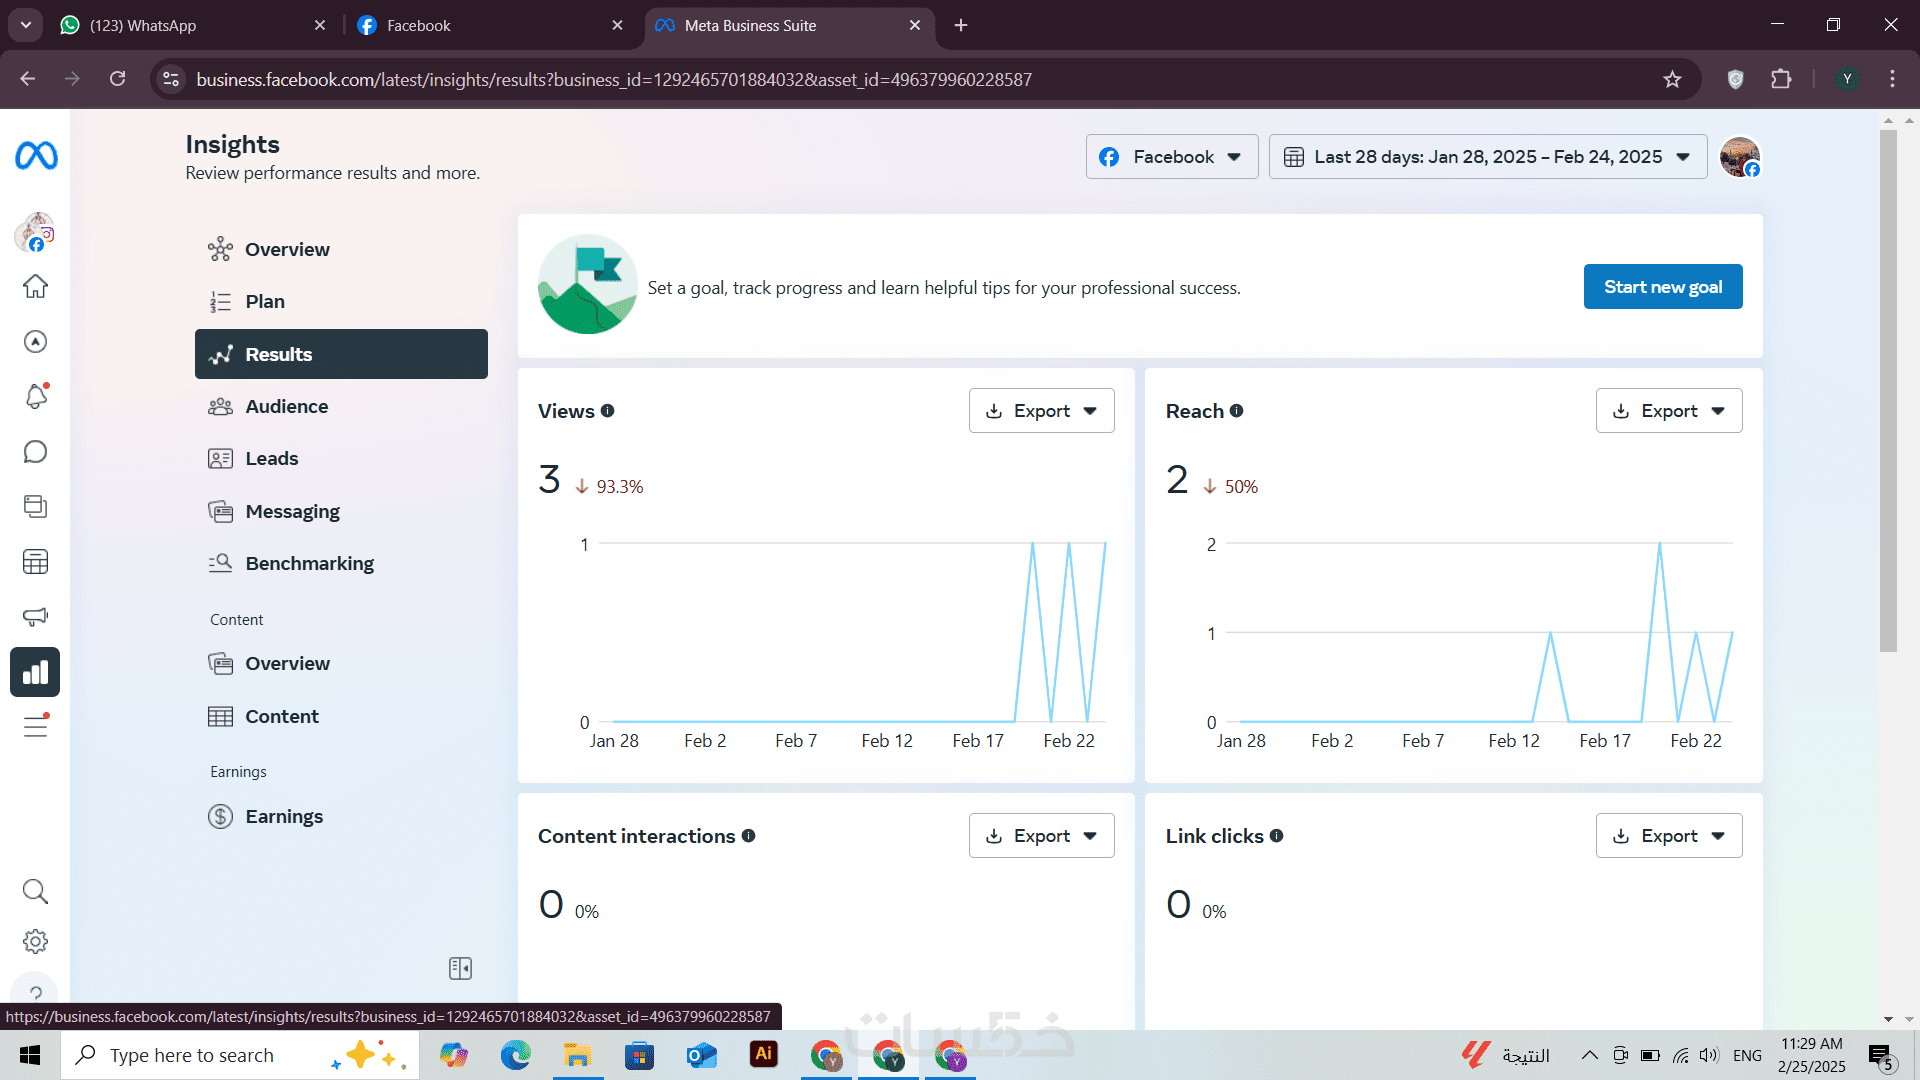Open Settings gear icon in sidebar
This screenshot has width=1920, height=1080.
35,941
